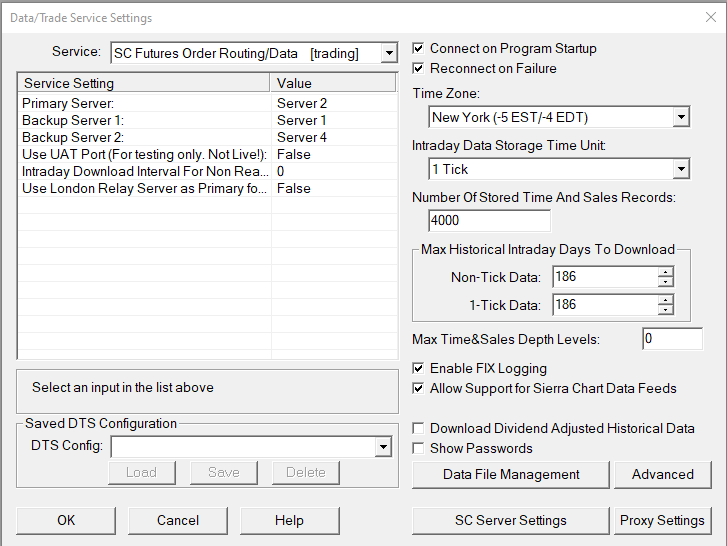727x546 pixels.
Task: Click the Server 2 value cell
Action: coord(334,103)
